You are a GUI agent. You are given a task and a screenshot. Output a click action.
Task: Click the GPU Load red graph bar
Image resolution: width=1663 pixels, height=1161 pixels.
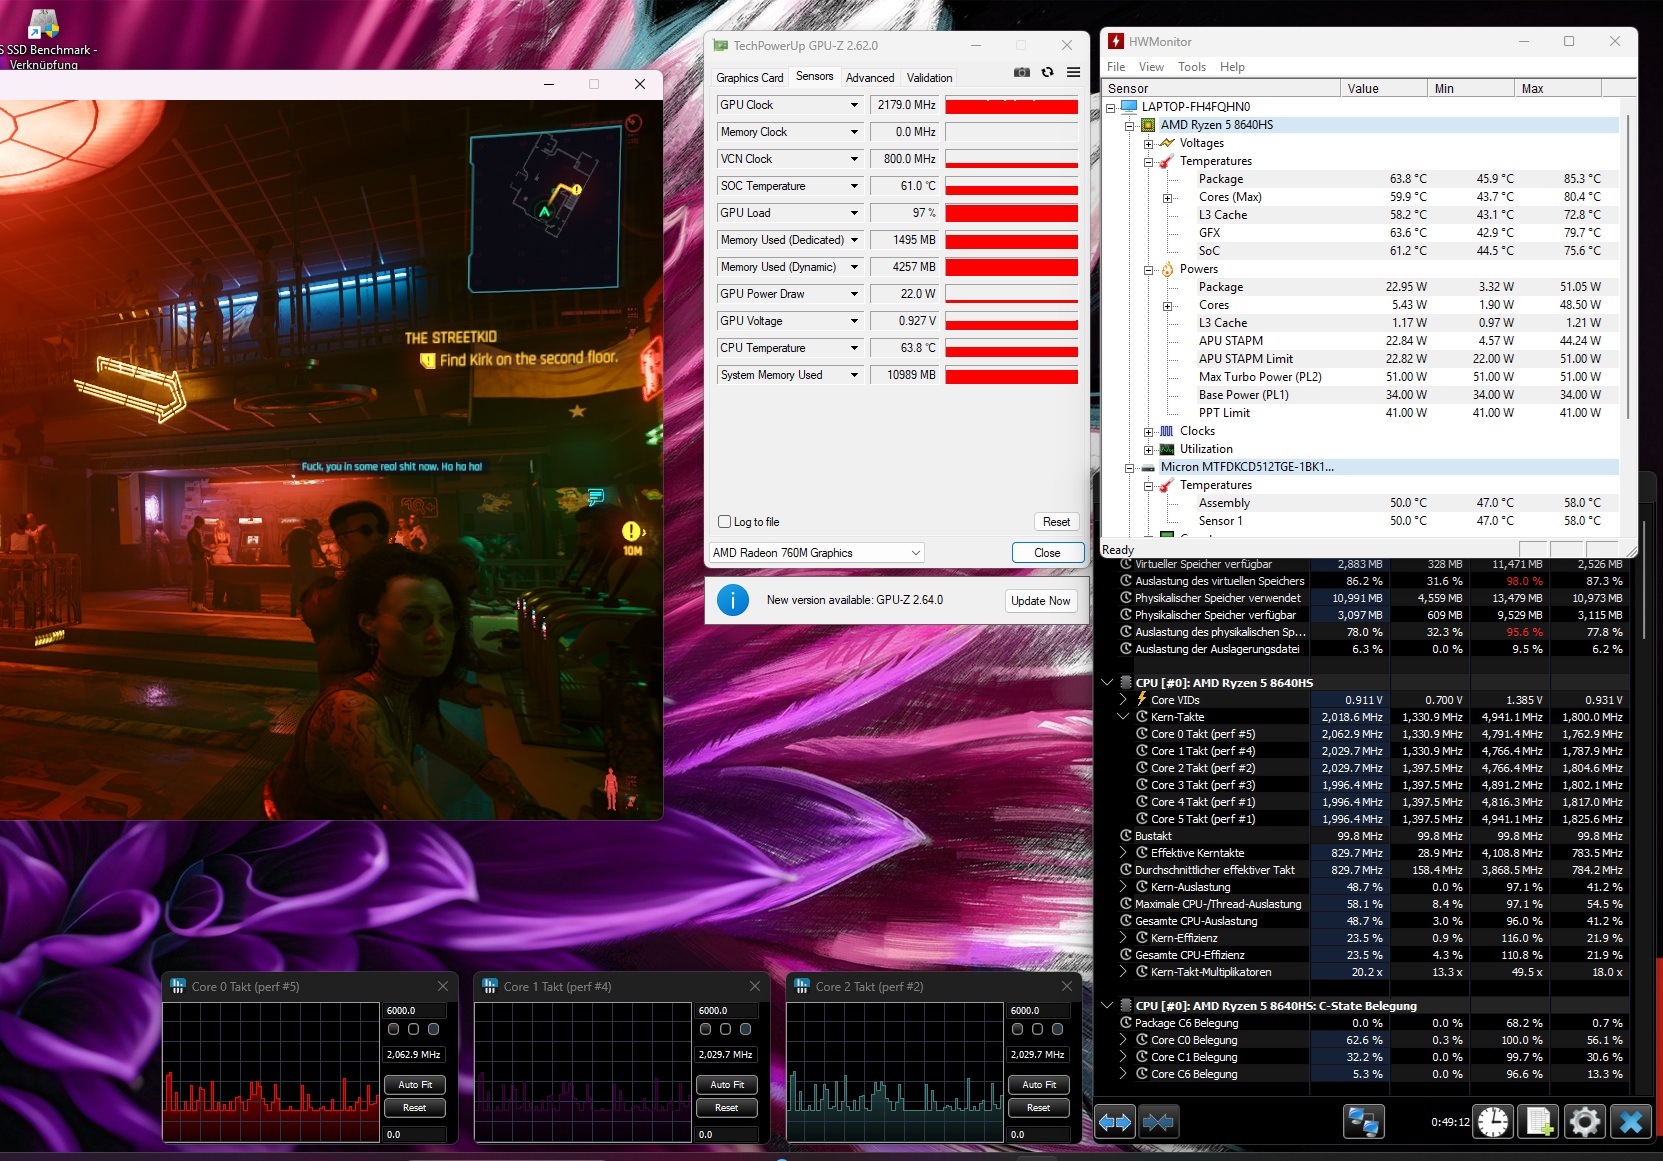[1012, 213]
